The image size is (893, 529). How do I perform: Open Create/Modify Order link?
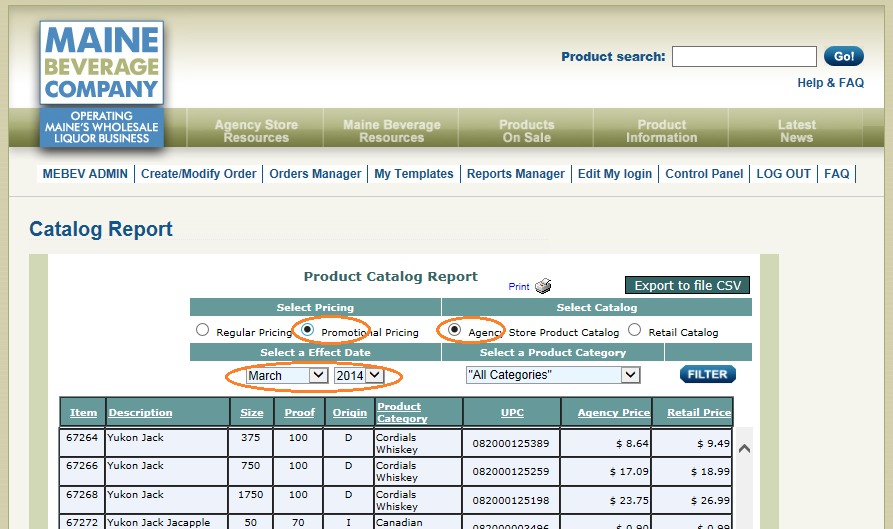pyautogui.click(x=198, y=174)
